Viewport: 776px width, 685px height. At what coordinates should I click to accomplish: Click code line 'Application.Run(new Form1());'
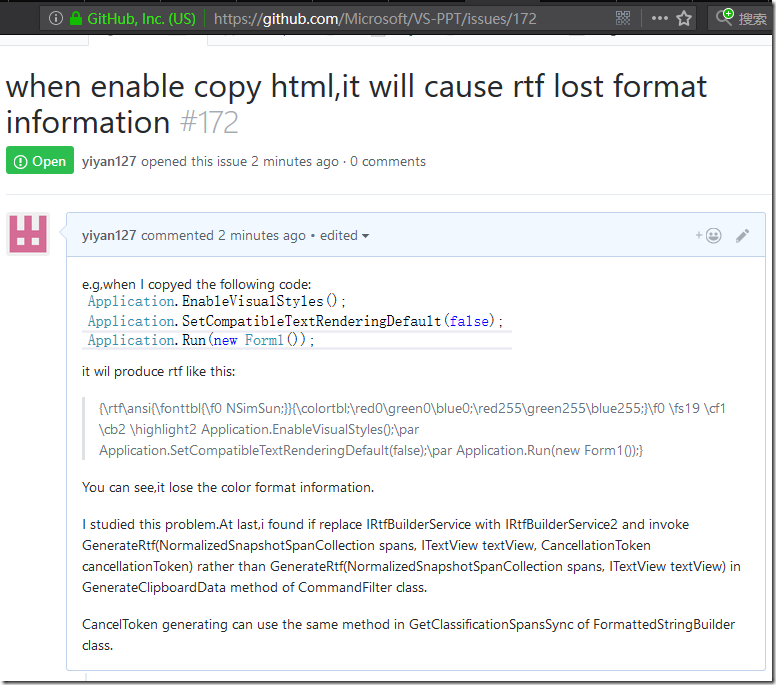[x=200, y=341]
